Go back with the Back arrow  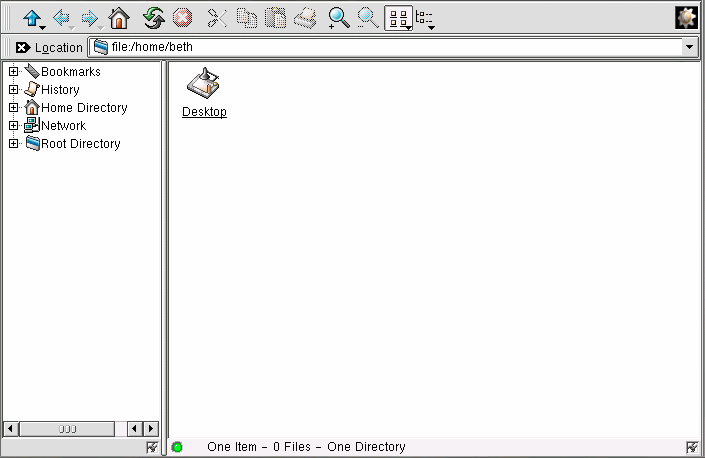point(62,17)
